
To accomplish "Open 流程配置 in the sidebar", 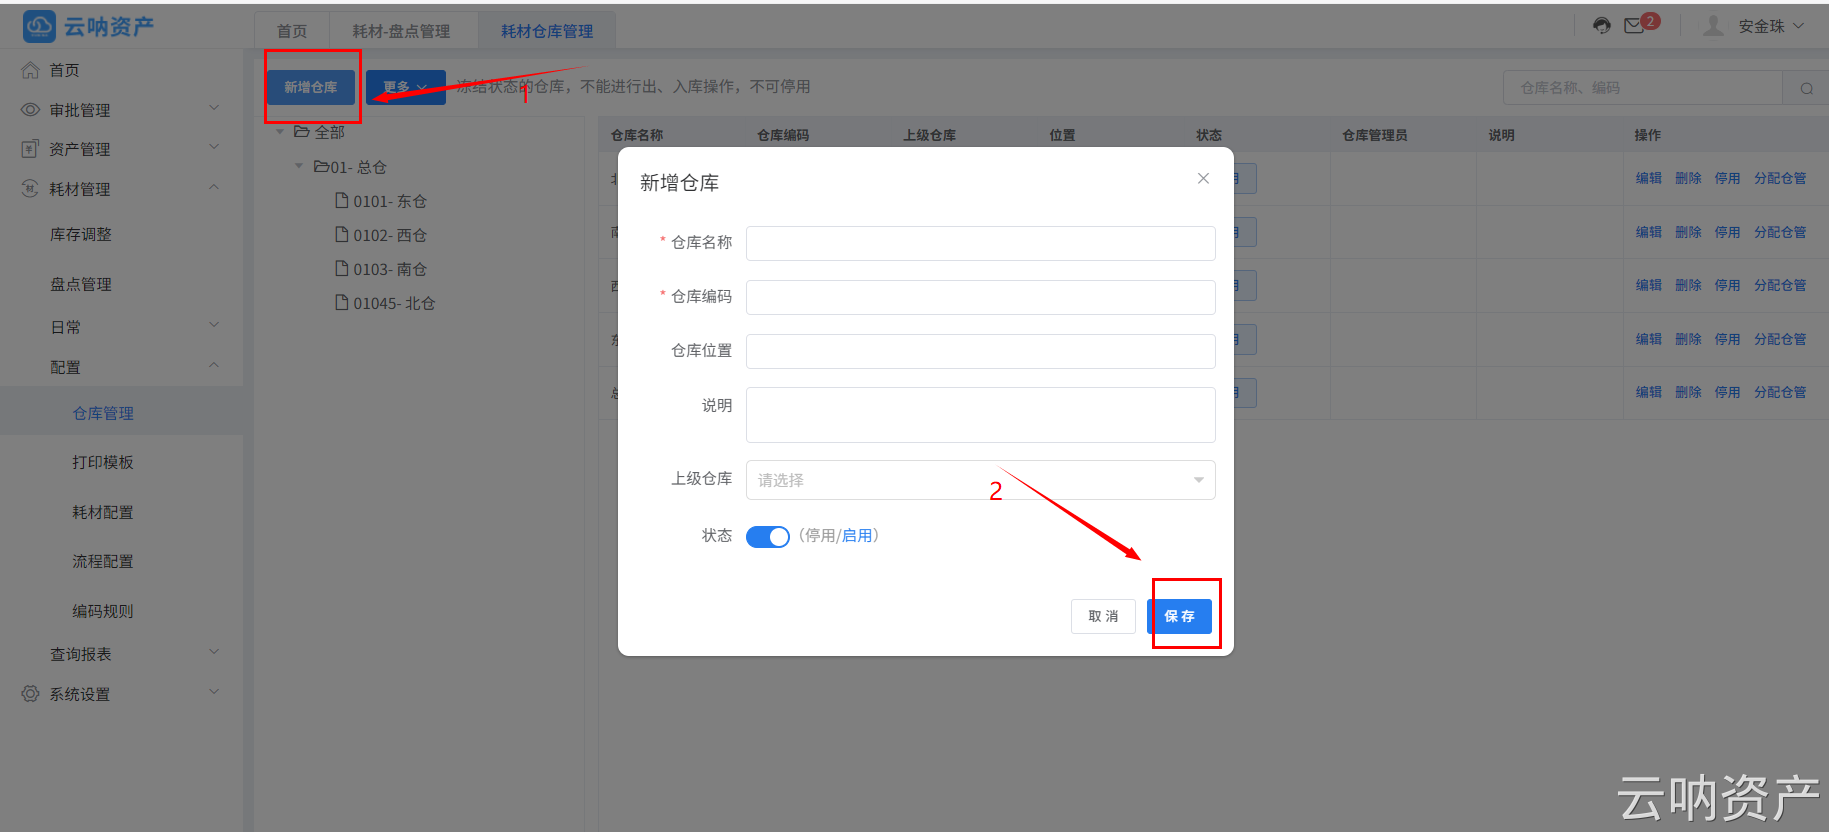I will [x=103, y=561].
